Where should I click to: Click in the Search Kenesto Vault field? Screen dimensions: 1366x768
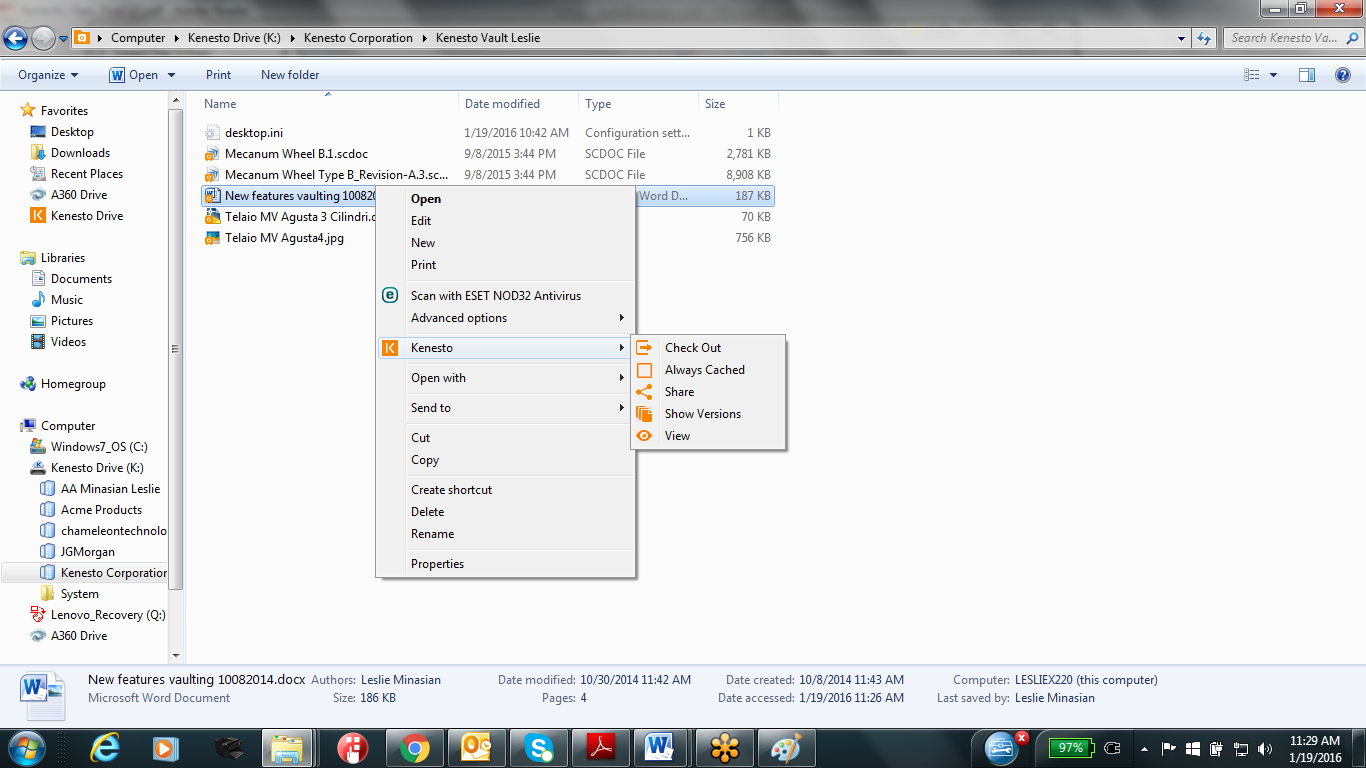click(x=1291, y=38)
